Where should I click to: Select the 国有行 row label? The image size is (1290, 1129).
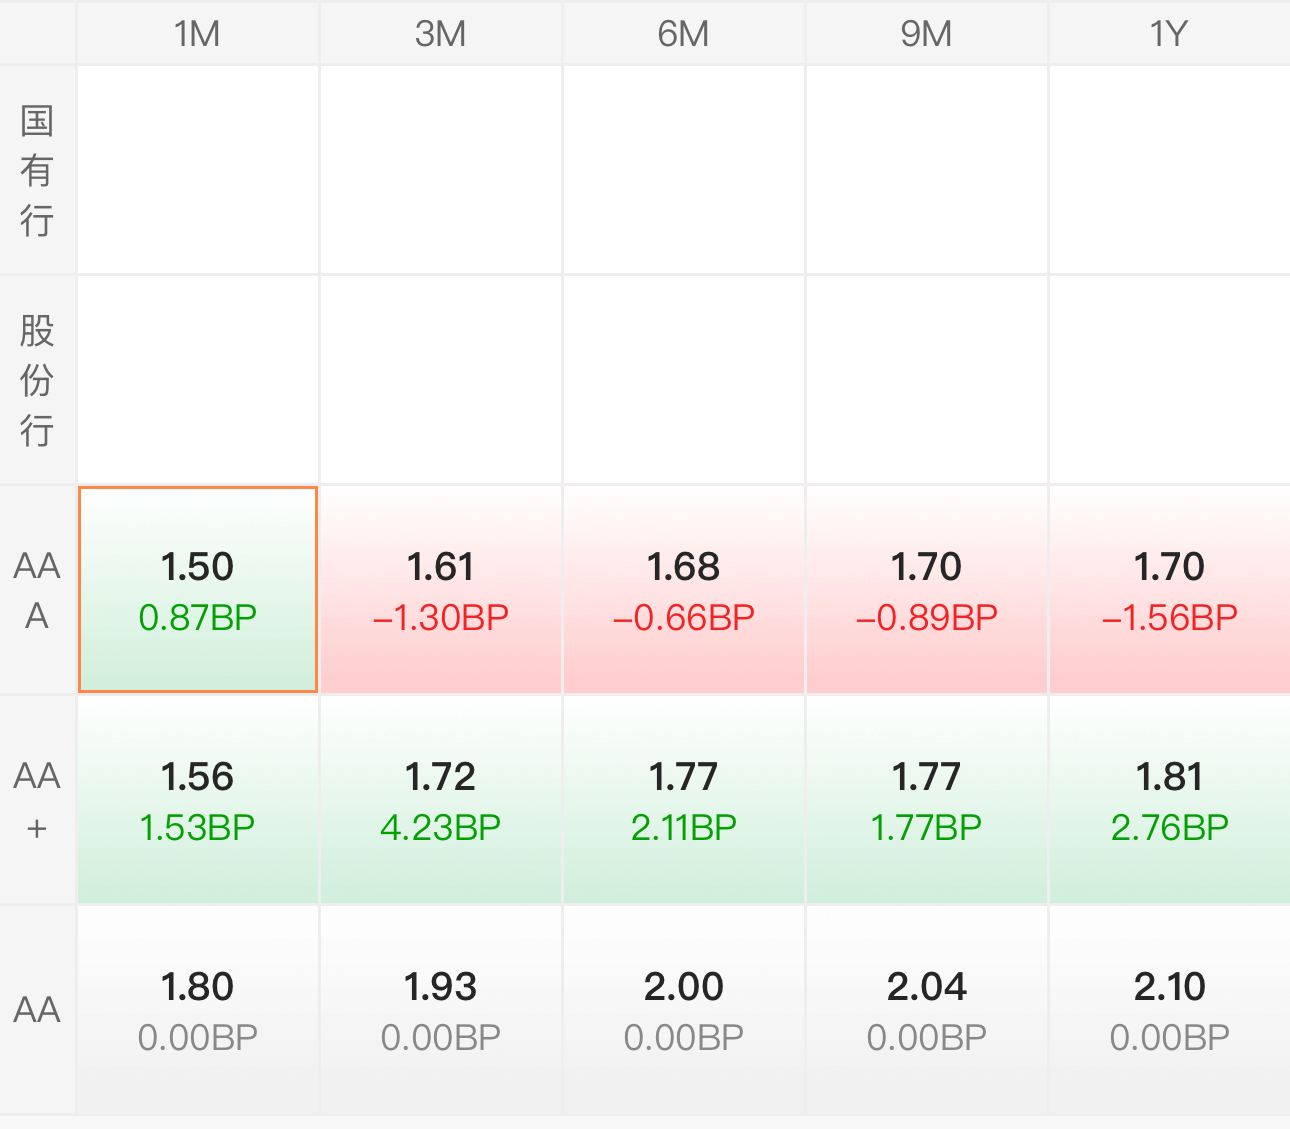(x=37, y=170)
